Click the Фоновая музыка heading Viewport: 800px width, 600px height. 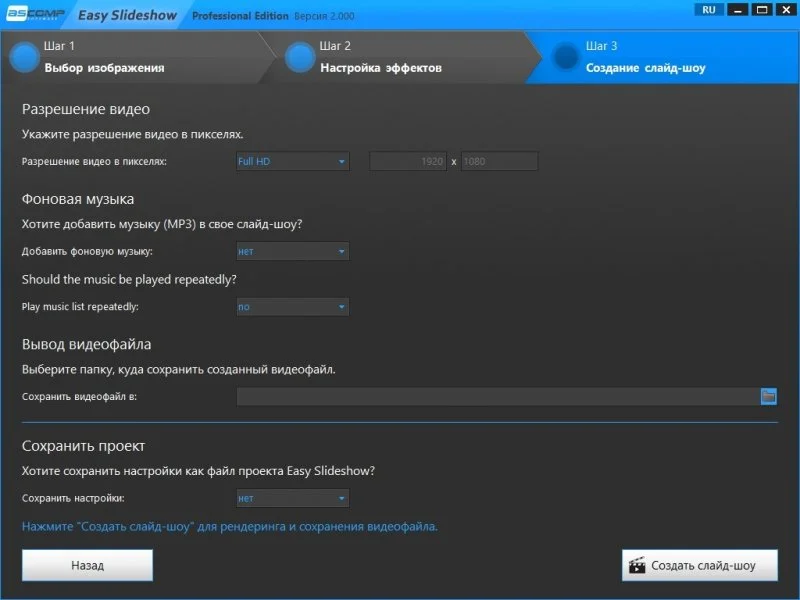[x=78, y=199]
